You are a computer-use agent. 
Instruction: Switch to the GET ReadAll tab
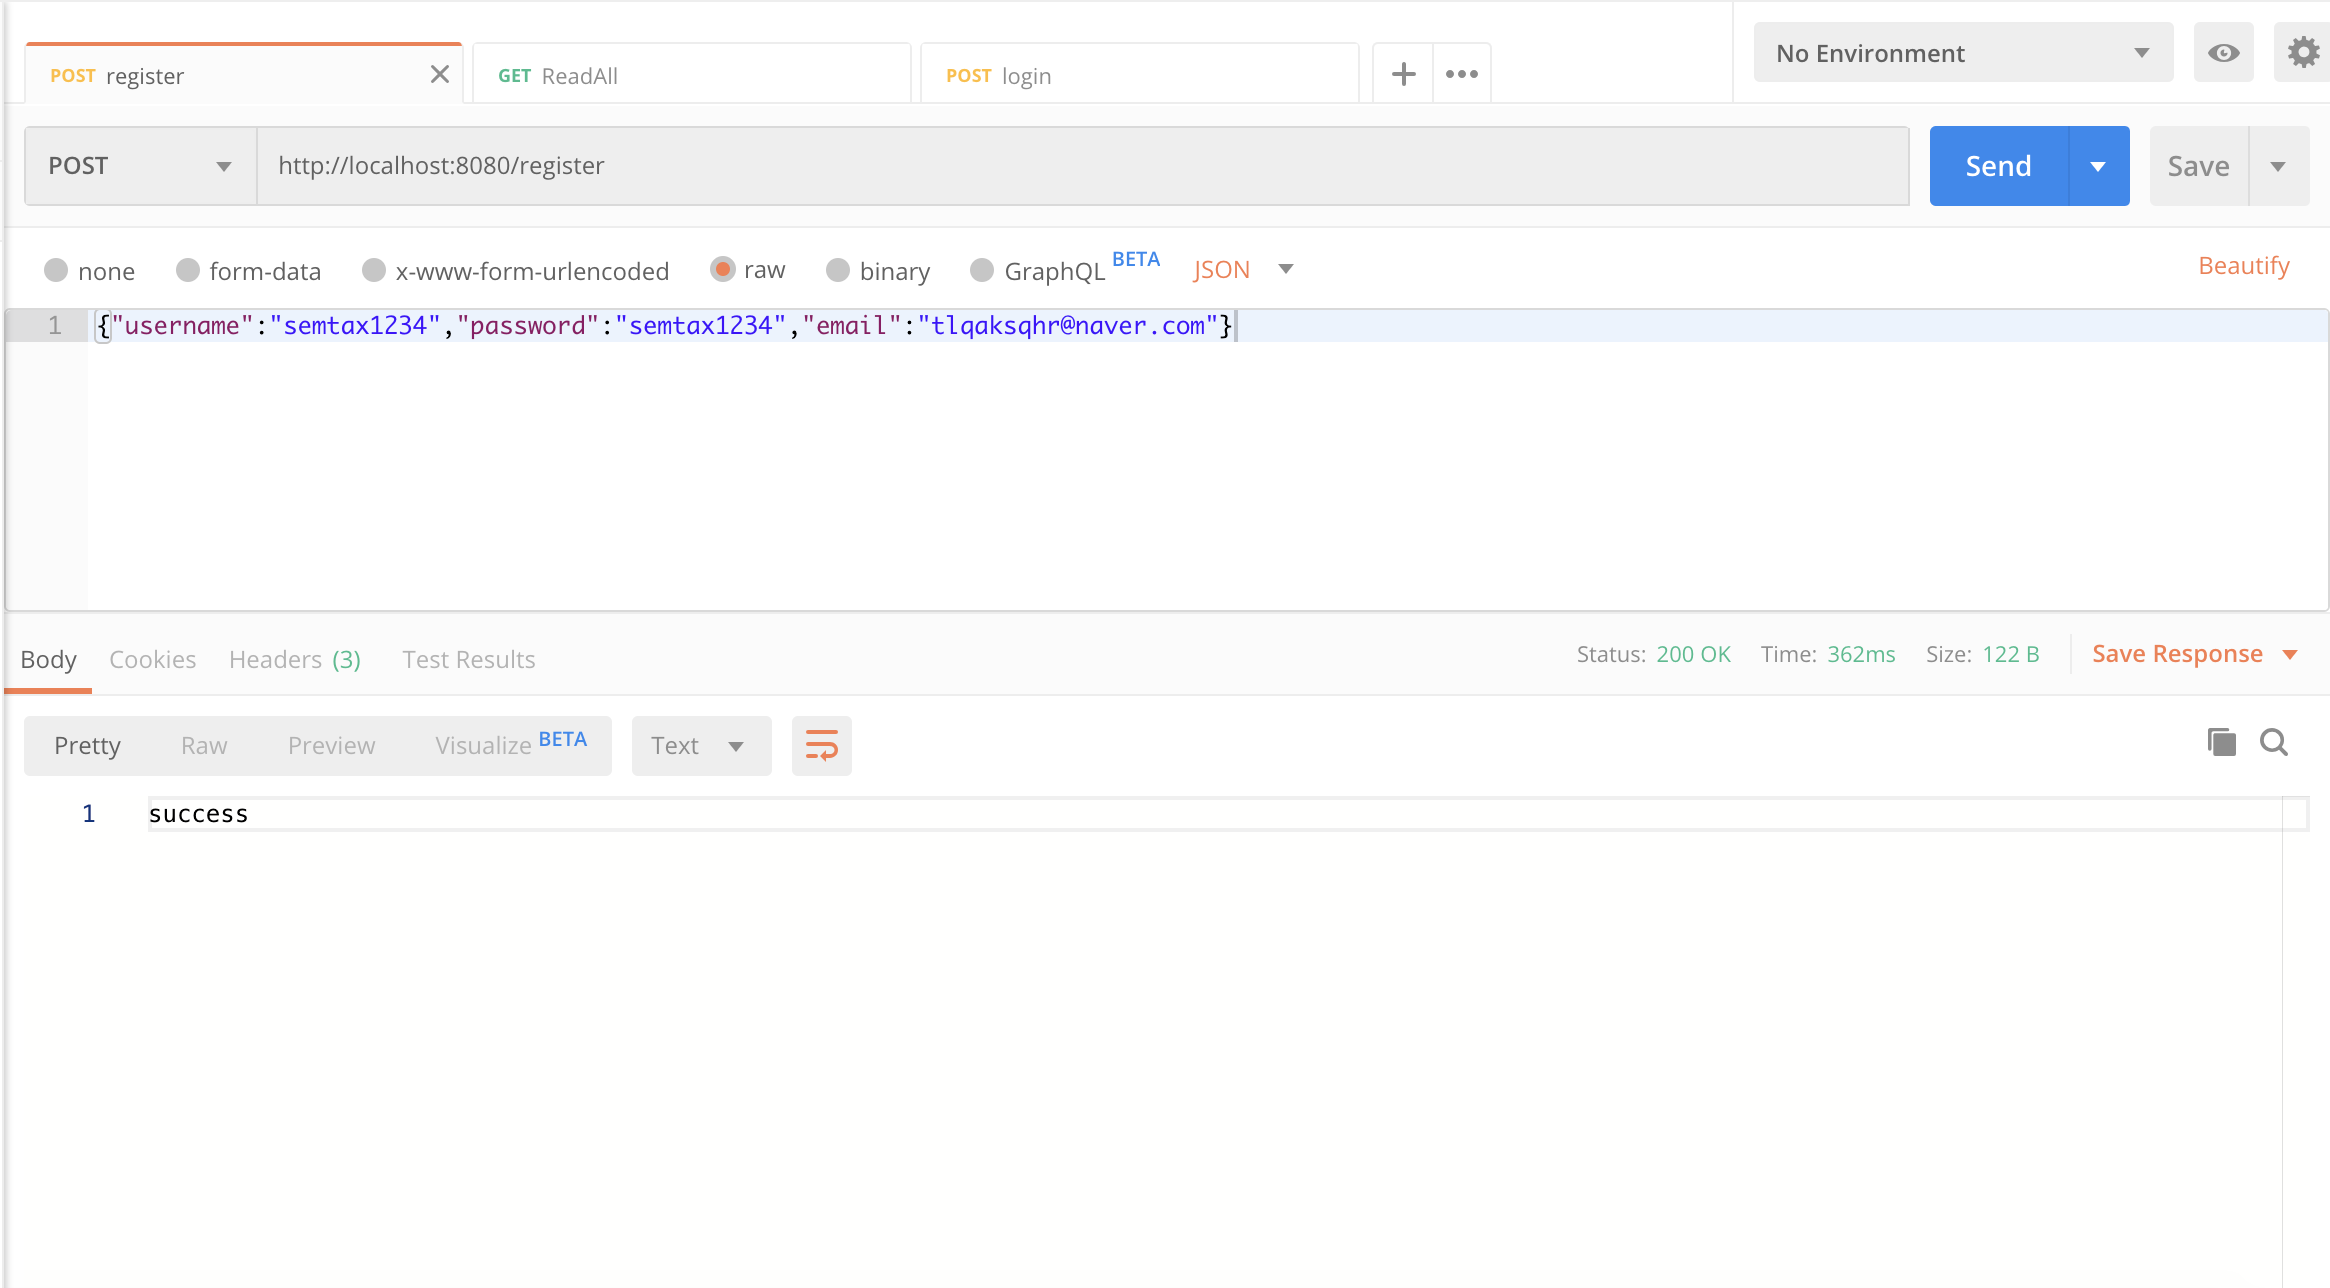click(x=690, y=76)
